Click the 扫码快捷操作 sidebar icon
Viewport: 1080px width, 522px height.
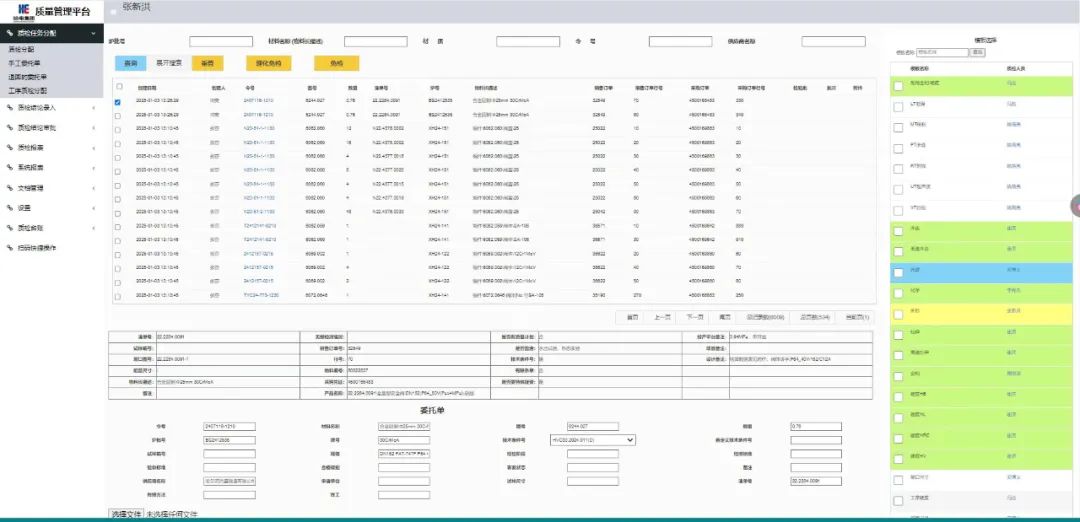pyautogui.click(x=10, y=248)
